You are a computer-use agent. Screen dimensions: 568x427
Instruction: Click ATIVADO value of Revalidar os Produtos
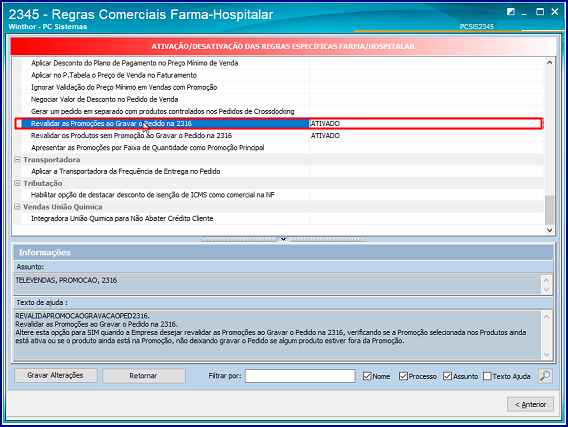(x=325, y=135)
